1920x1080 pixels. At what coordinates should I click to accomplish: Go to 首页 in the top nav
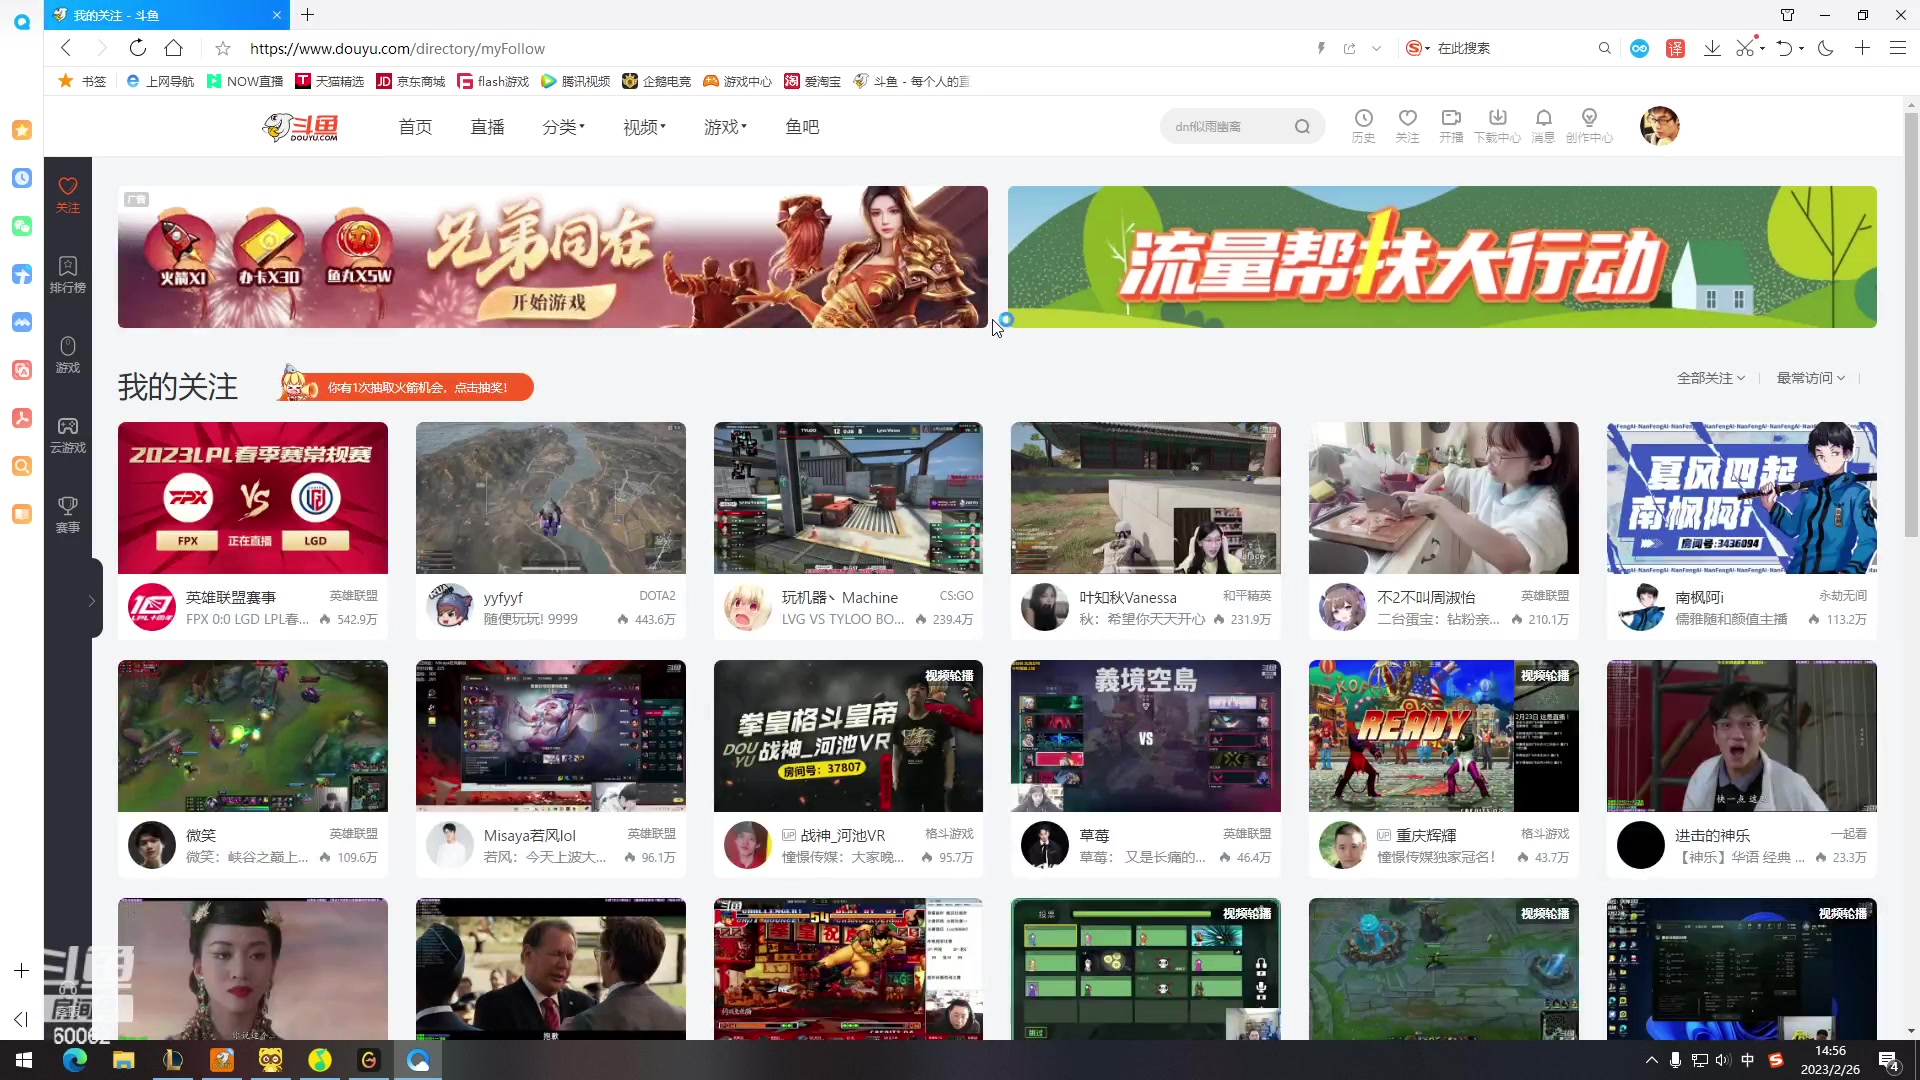point(415,127)
